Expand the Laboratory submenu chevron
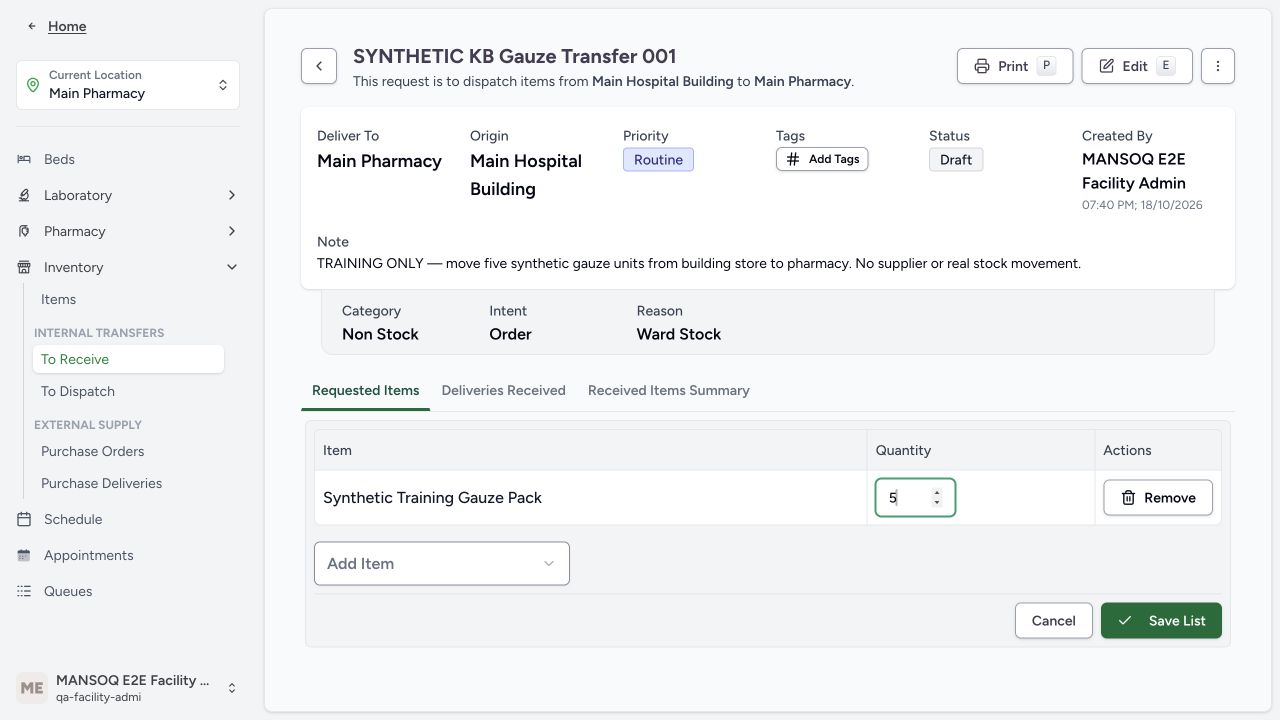1280x720 pixels. [x=232, y=195]
